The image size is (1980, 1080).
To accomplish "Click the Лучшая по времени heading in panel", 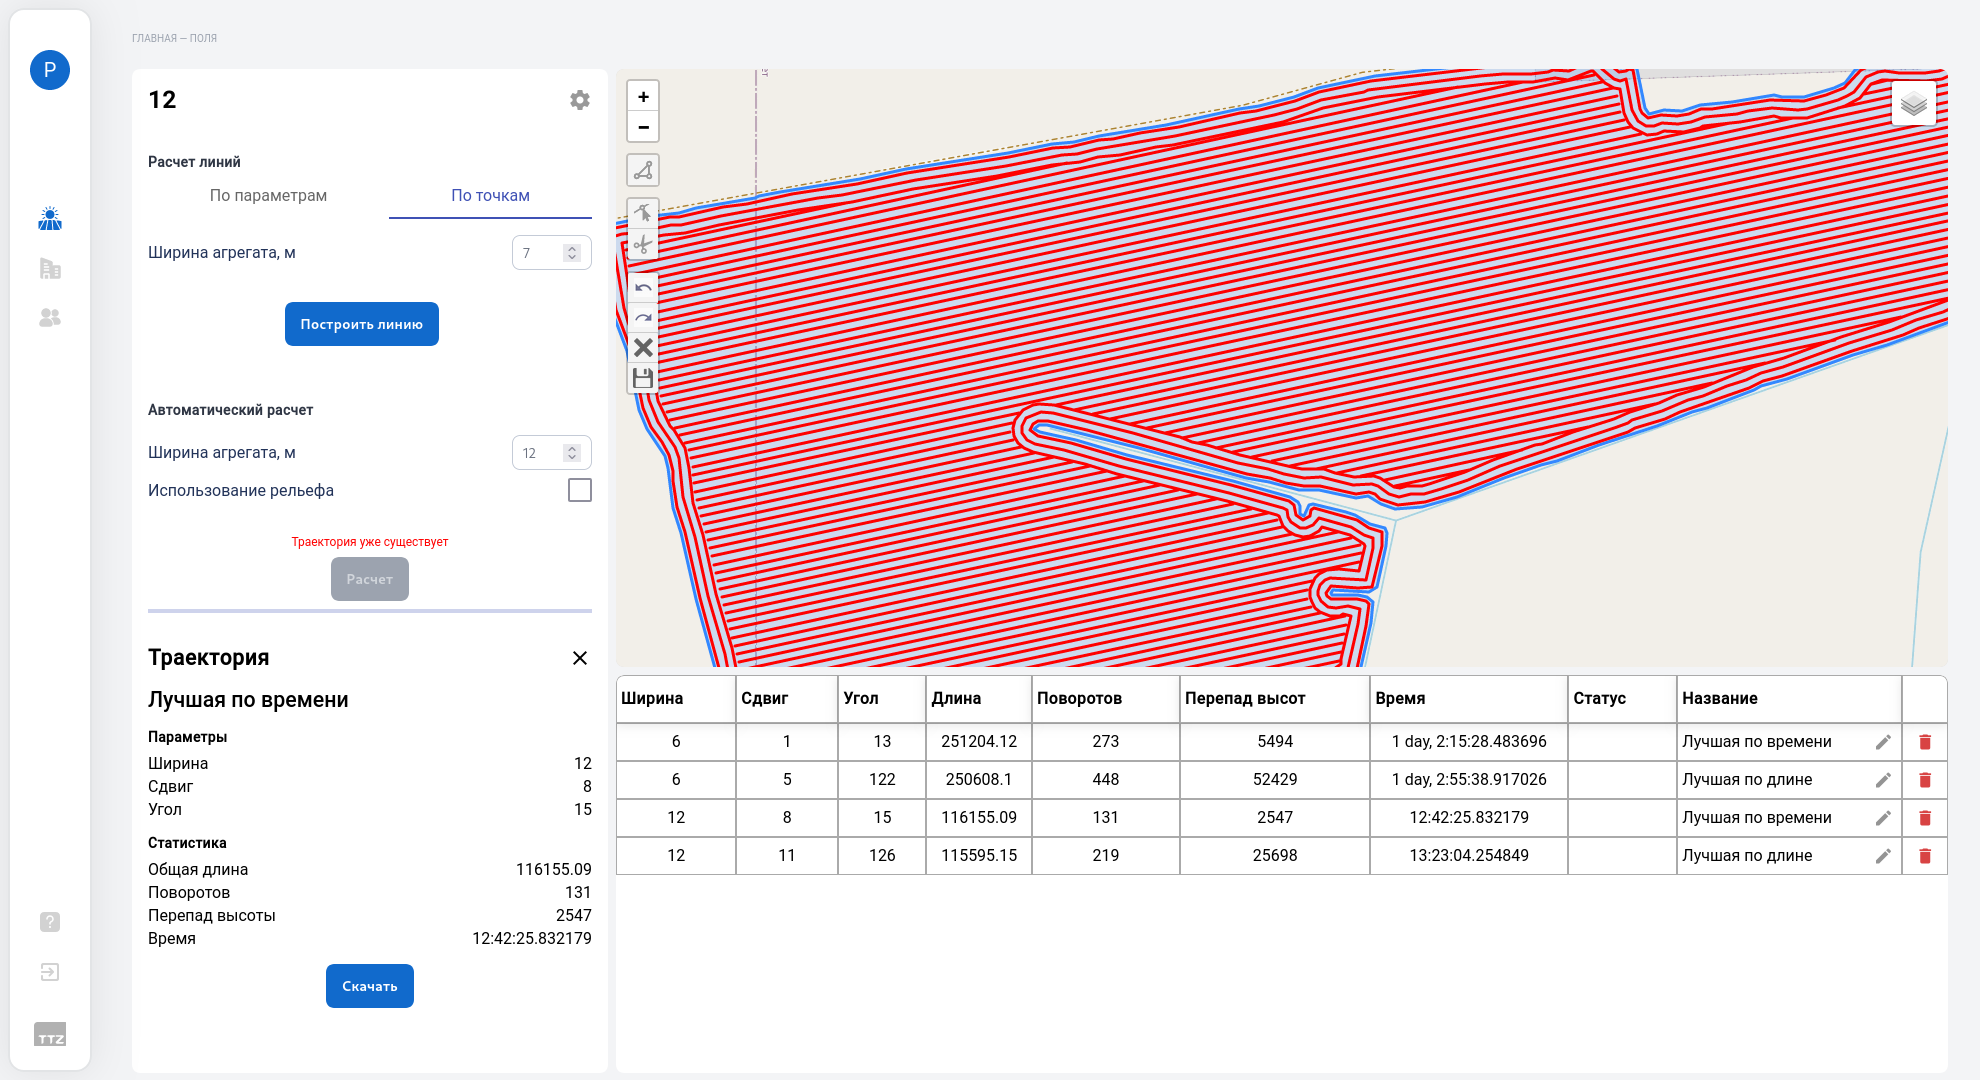I will [248, 700].
